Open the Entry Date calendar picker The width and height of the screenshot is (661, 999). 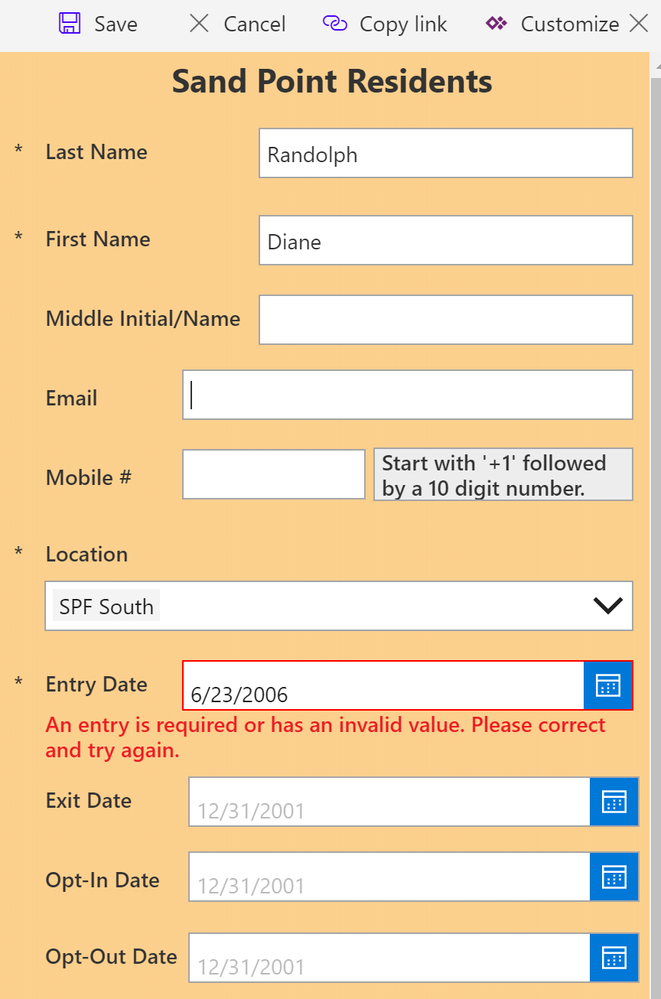(613, 686)
